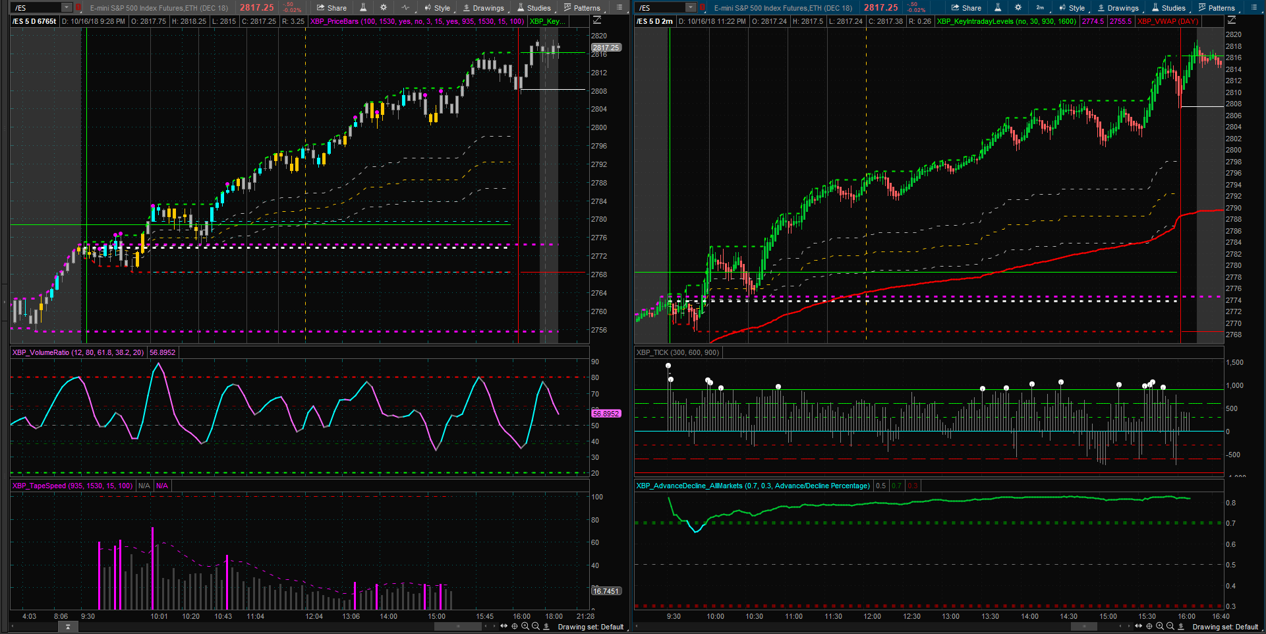
Task: Open the left chart's rightmost toolbar menu icon
Action: [x=619, y=8]
